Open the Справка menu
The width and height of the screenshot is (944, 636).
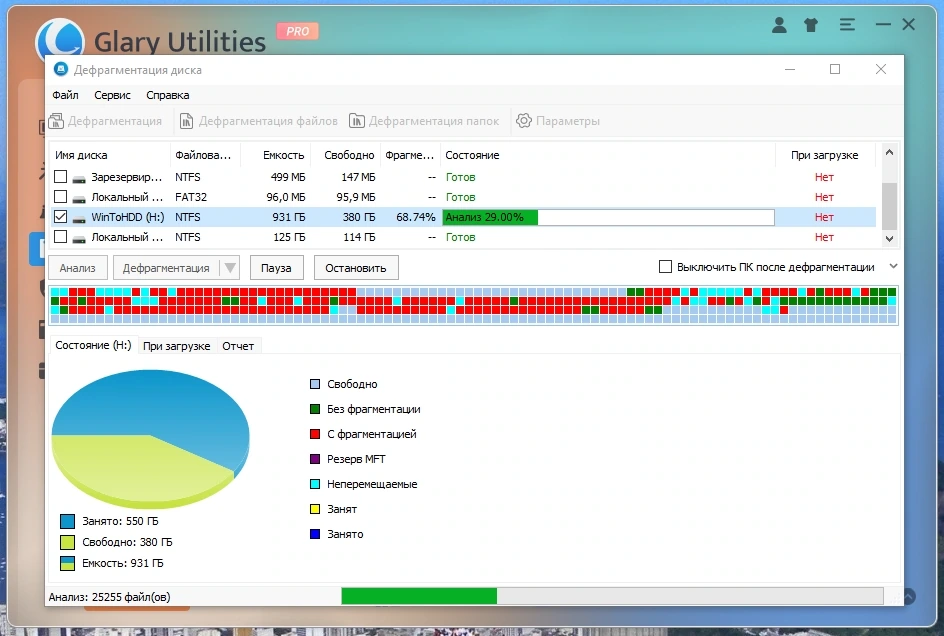[x=167, y=95]
